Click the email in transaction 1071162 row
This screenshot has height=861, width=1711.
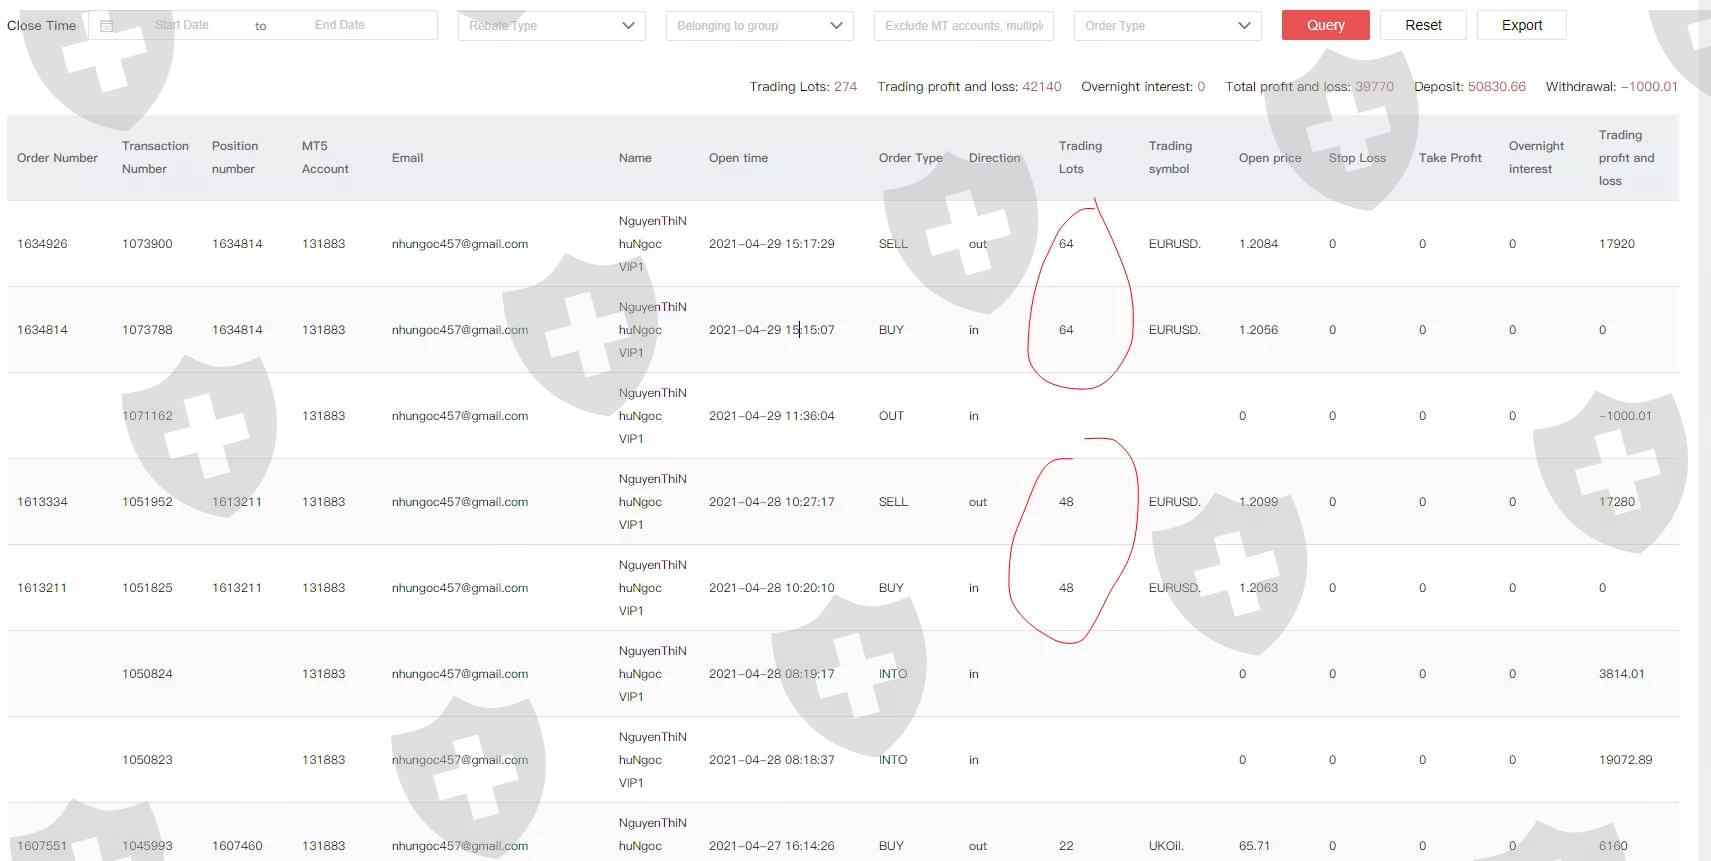(460, 416)
